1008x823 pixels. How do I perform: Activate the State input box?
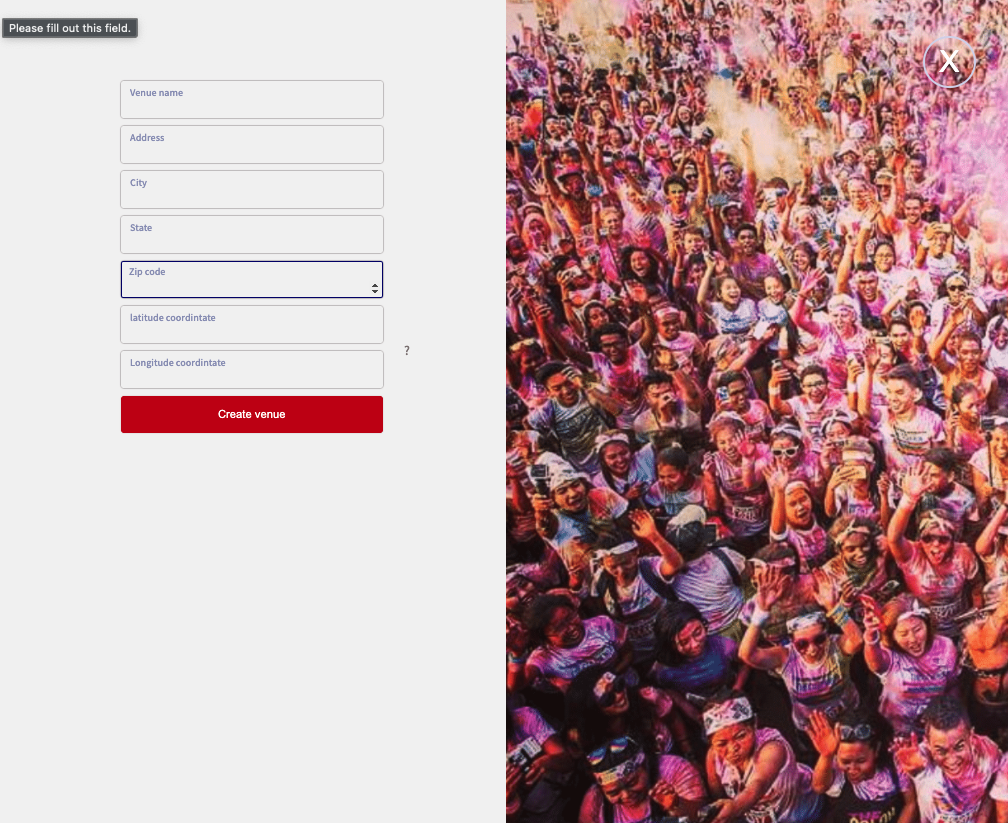tap(252, 234)
